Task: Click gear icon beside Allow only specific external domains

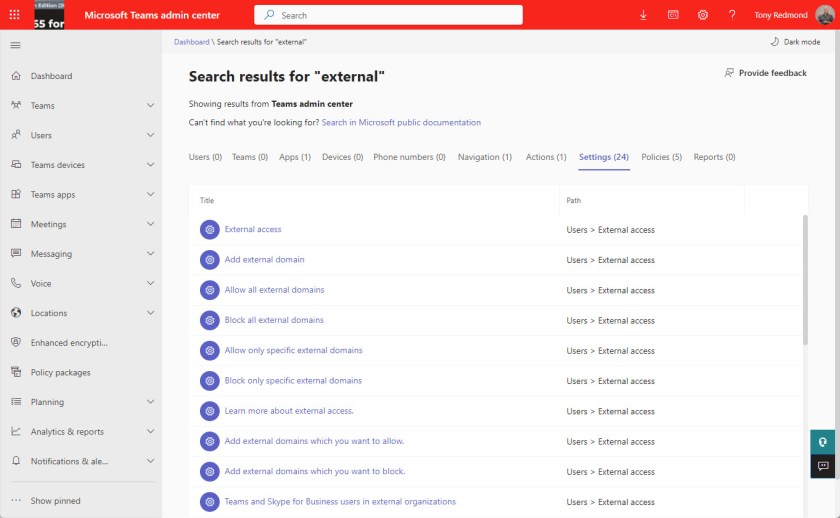Action: coord(210,350)
